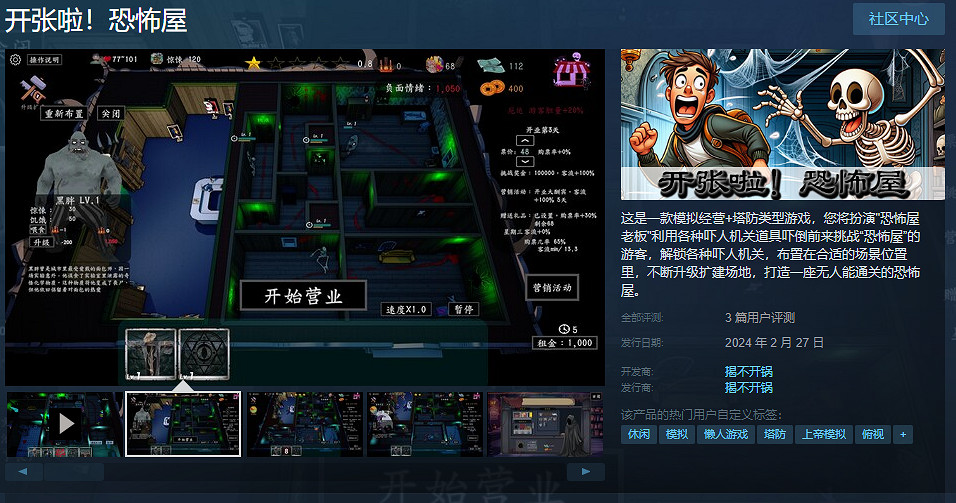Click the game description paragraph

click(x=771, y=254)
